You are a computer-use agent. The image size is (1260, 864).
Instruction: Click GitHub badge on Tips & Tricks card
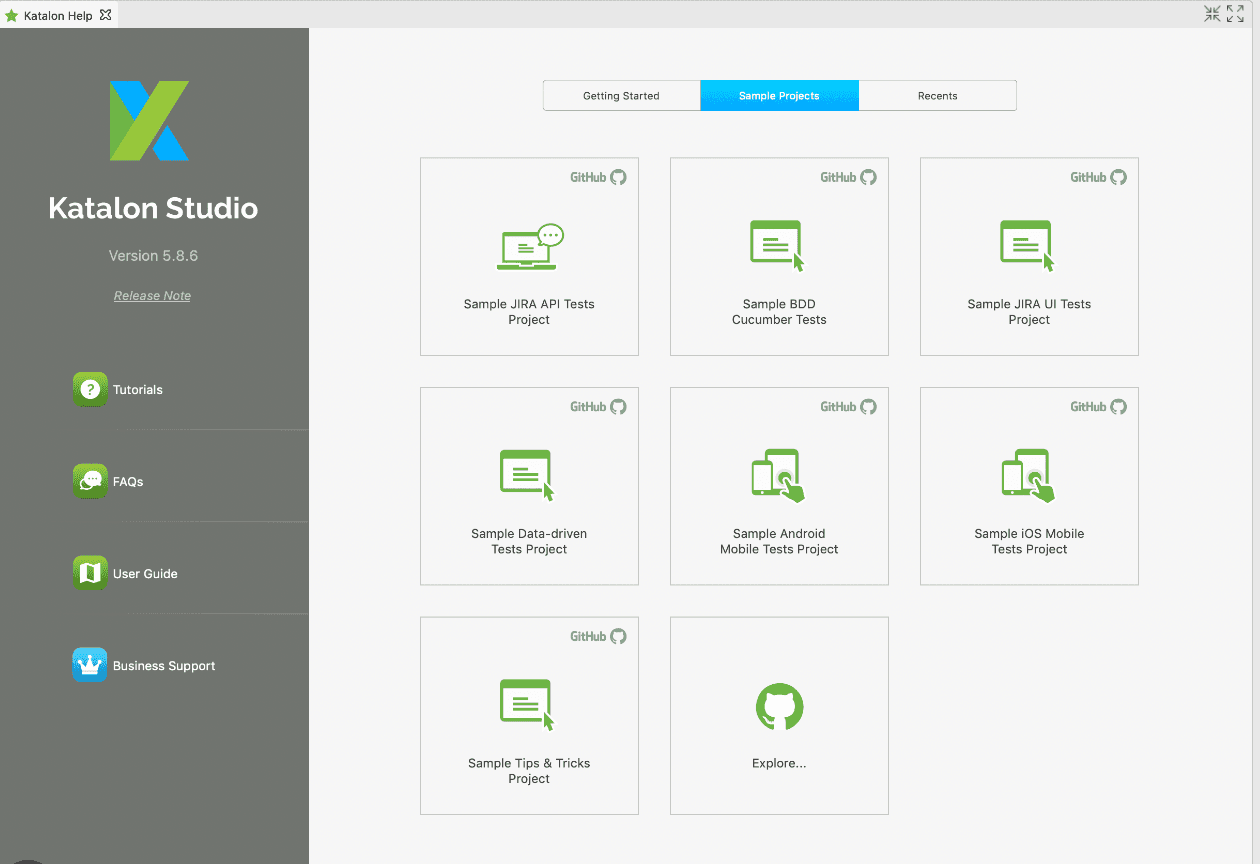pos(598,636)
